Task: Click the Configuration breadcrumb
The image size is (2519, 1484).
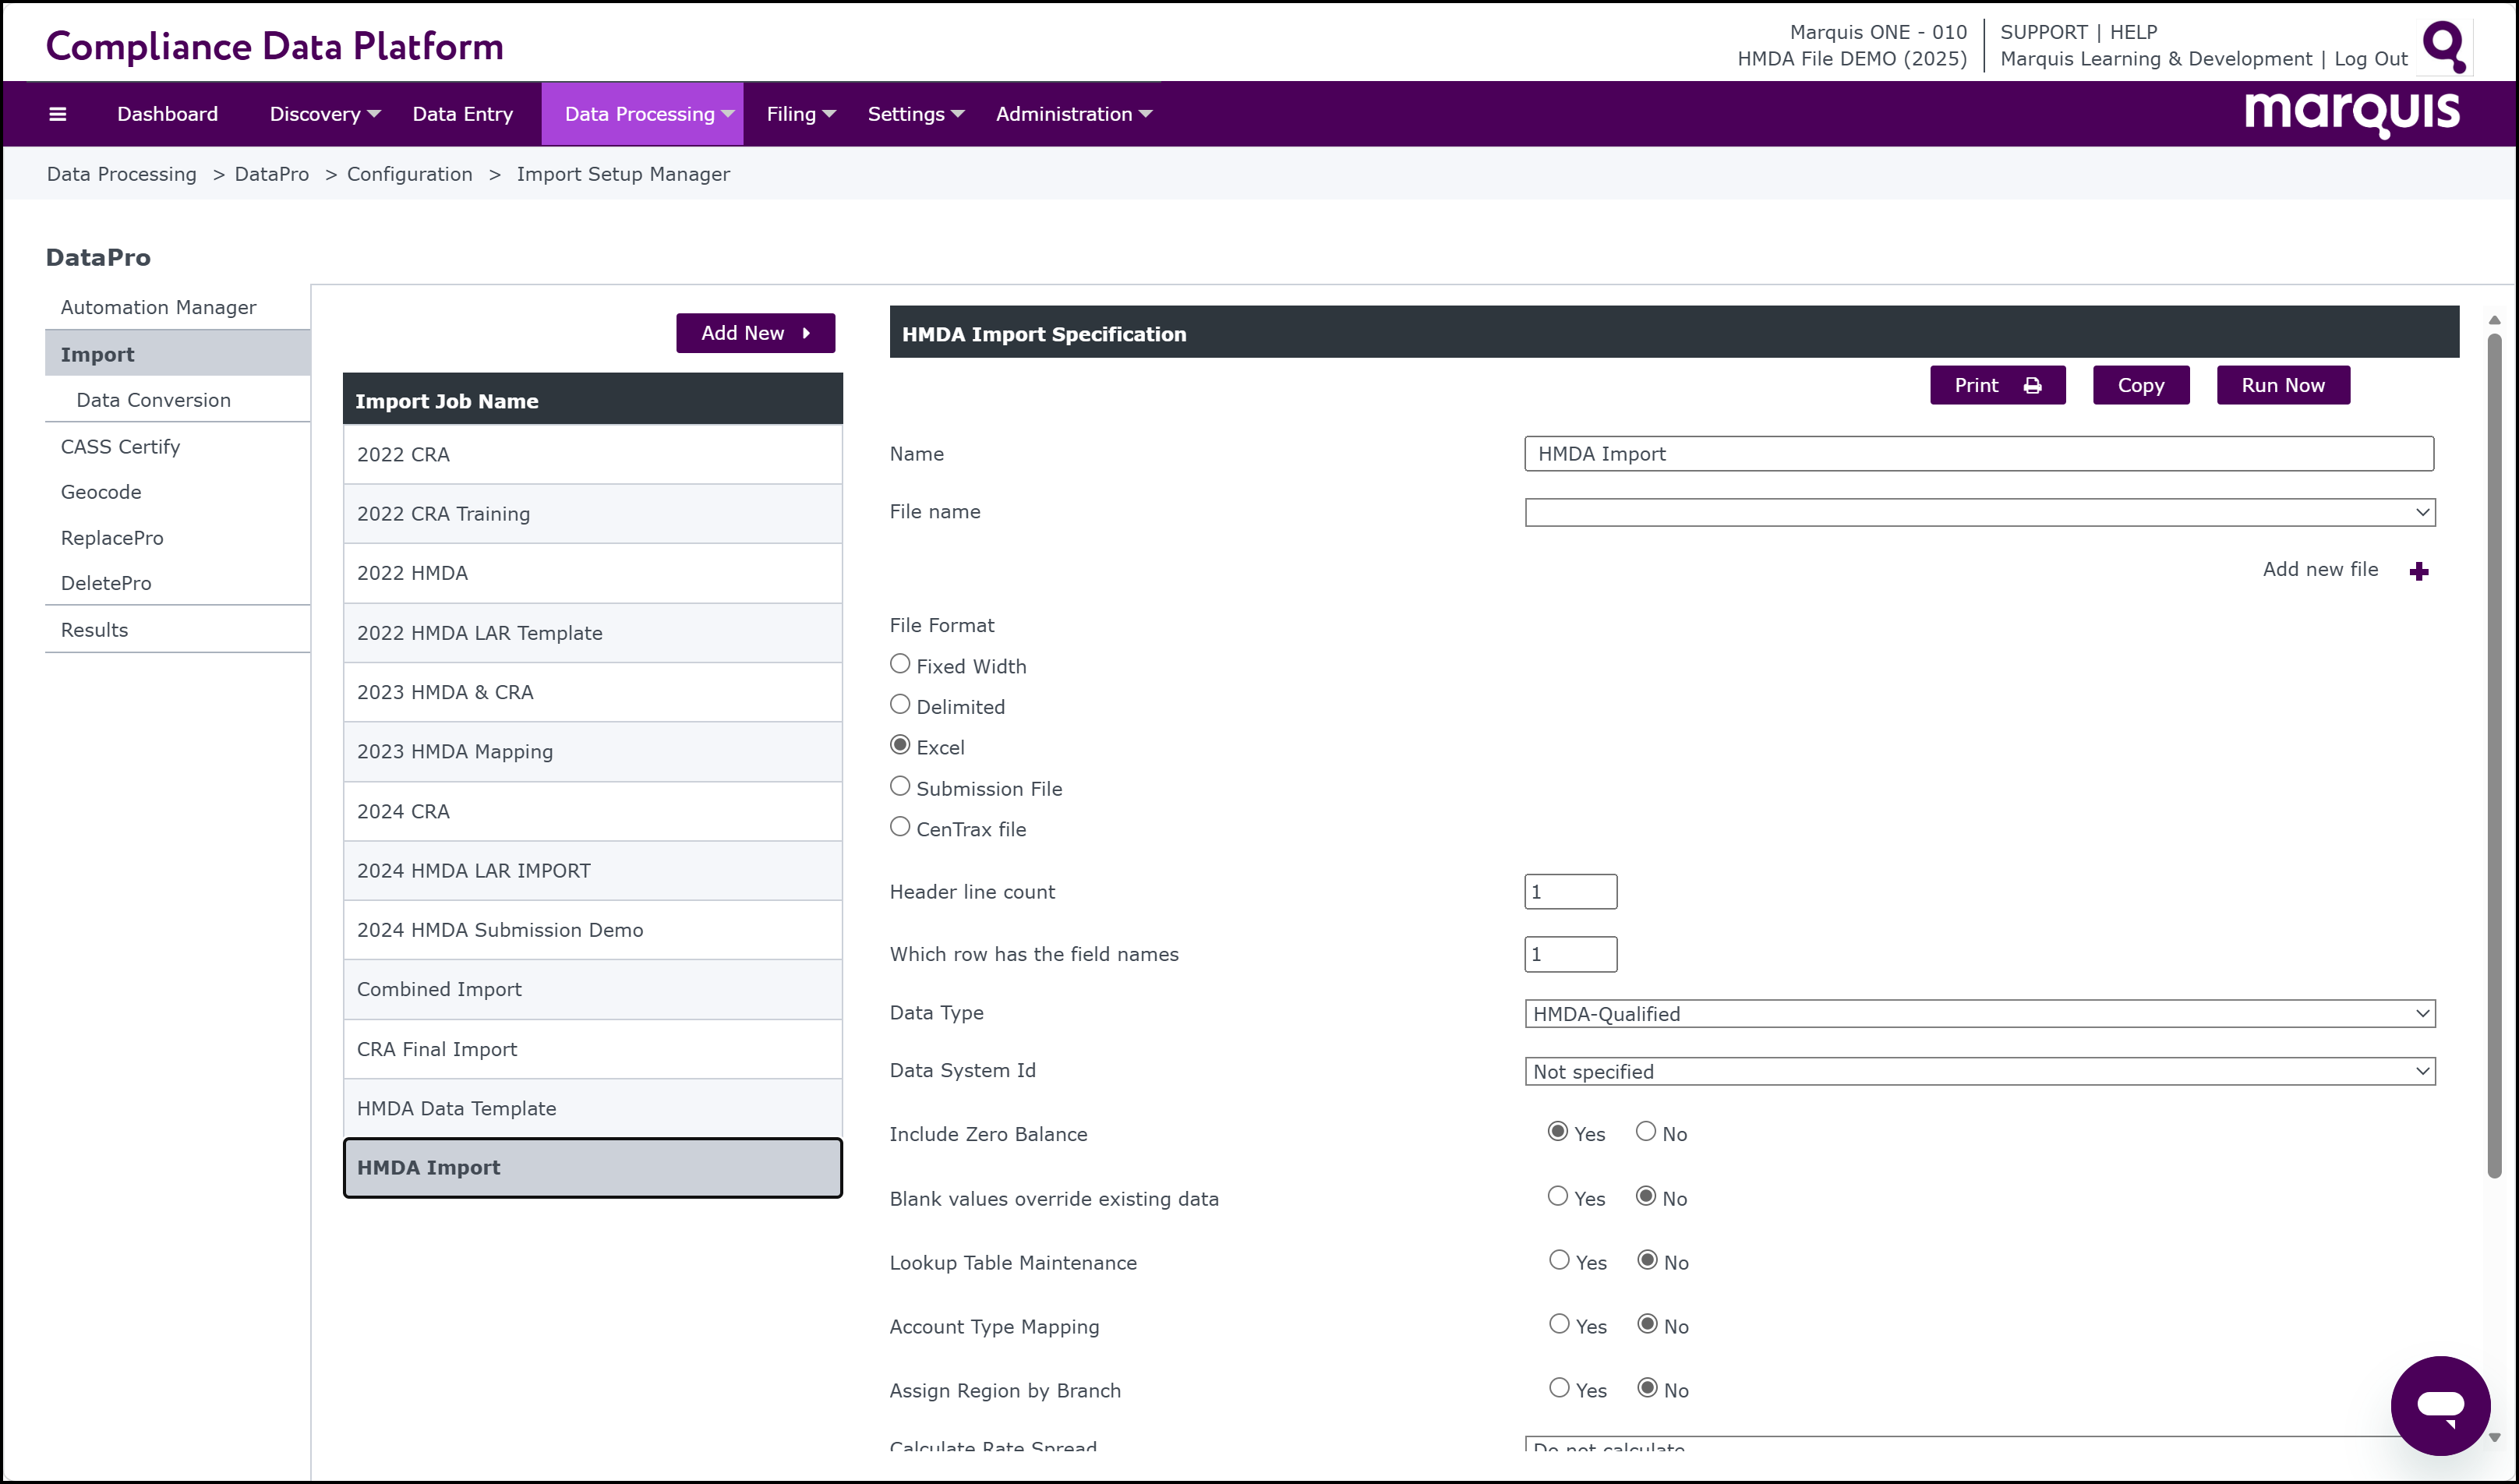Action: 409,174
